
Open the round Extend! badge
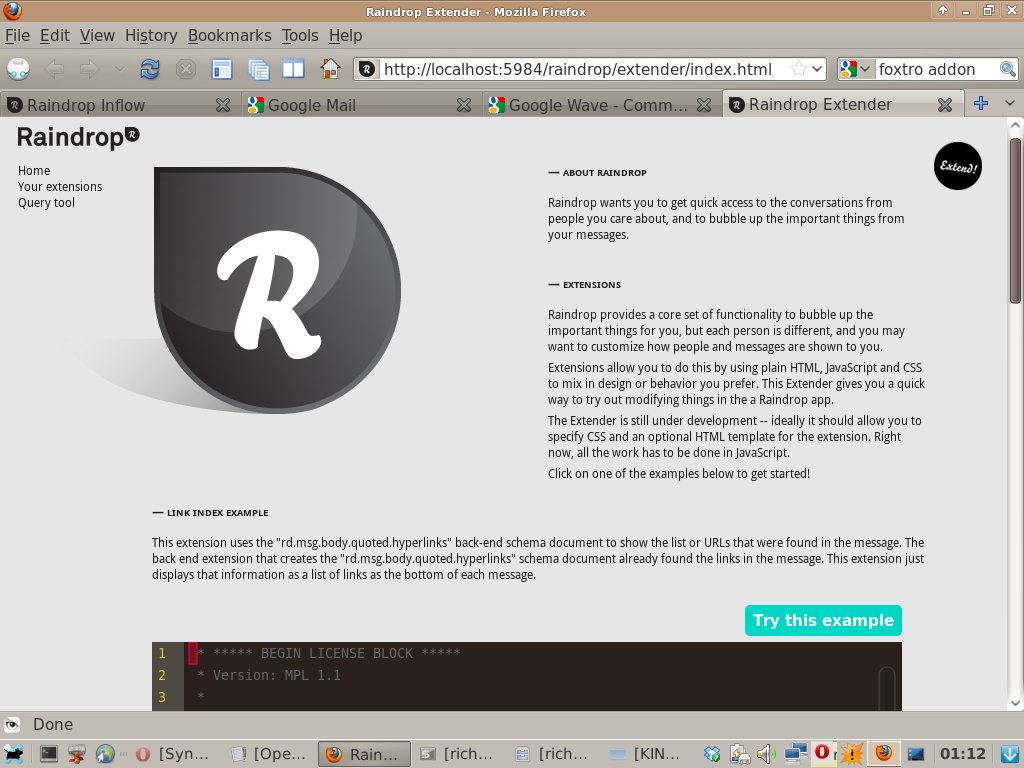957,166
